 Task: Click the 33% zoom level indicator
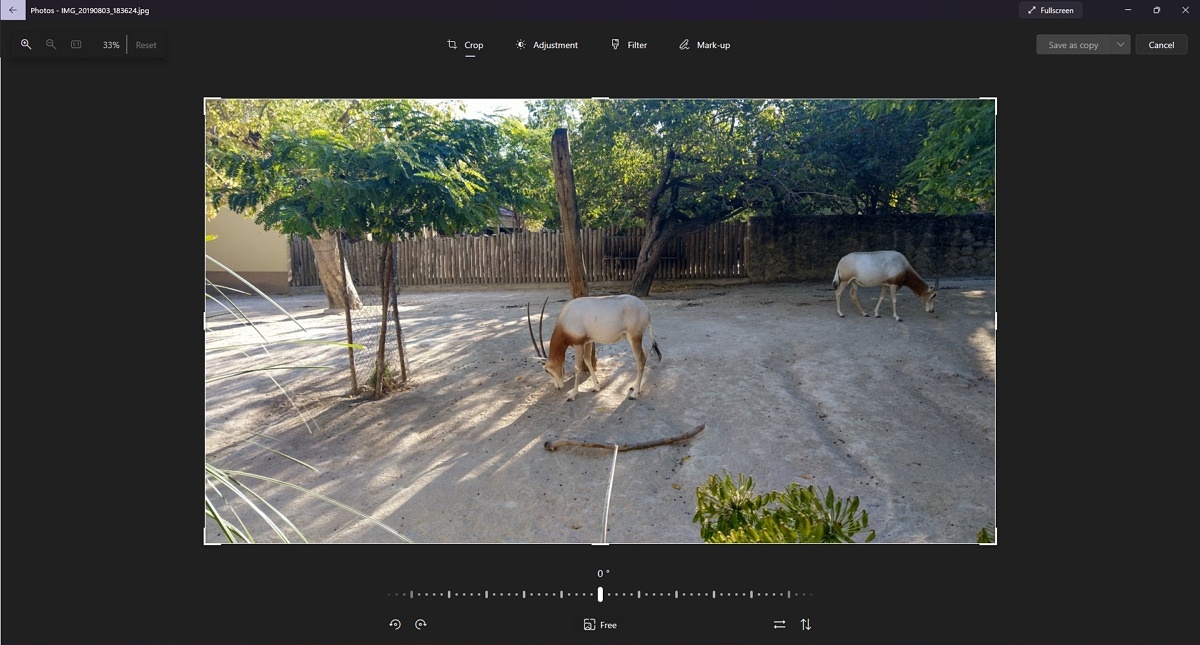click(111, 45)
